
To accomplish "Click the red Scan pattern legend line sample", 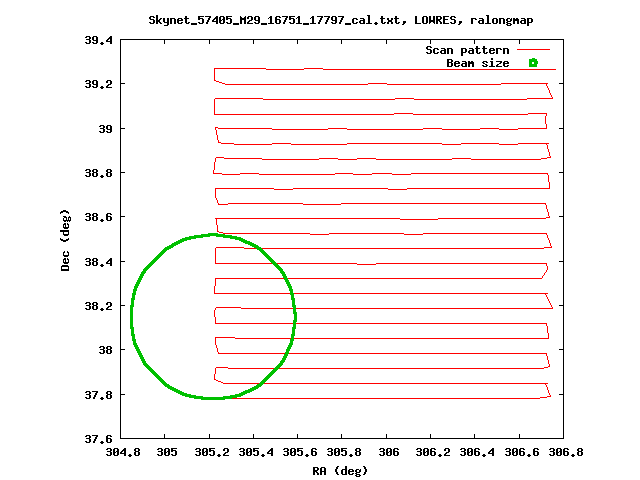I will (533, 50).
